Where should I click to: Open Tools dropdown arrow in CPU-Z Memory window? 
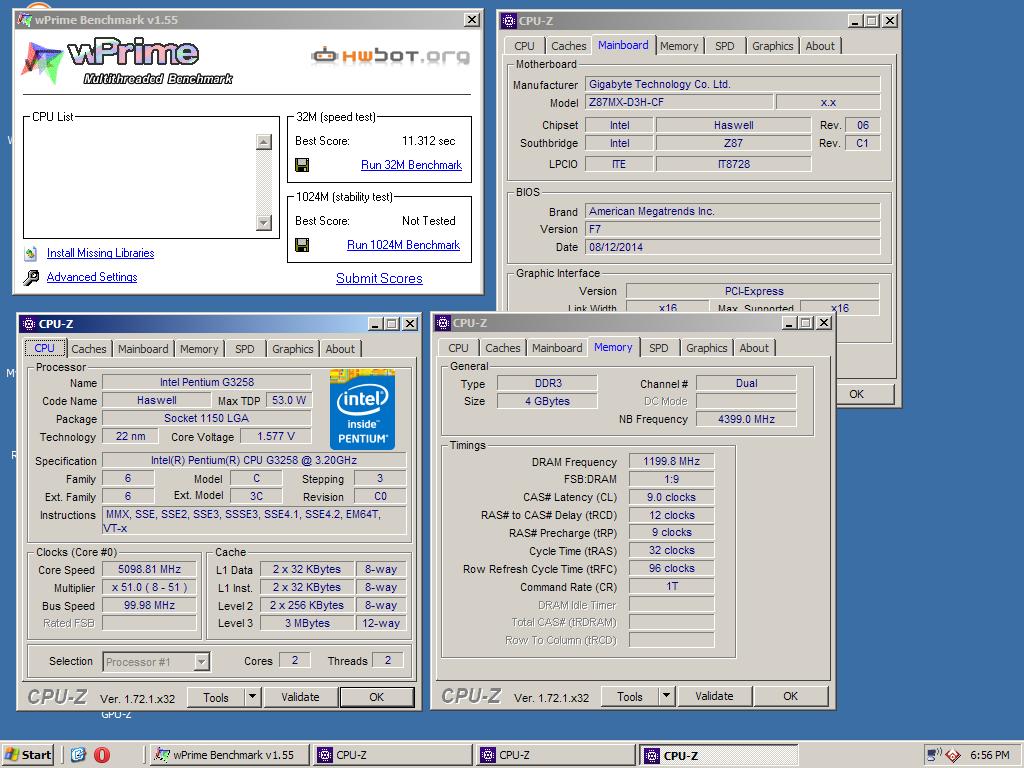point(666,697)
